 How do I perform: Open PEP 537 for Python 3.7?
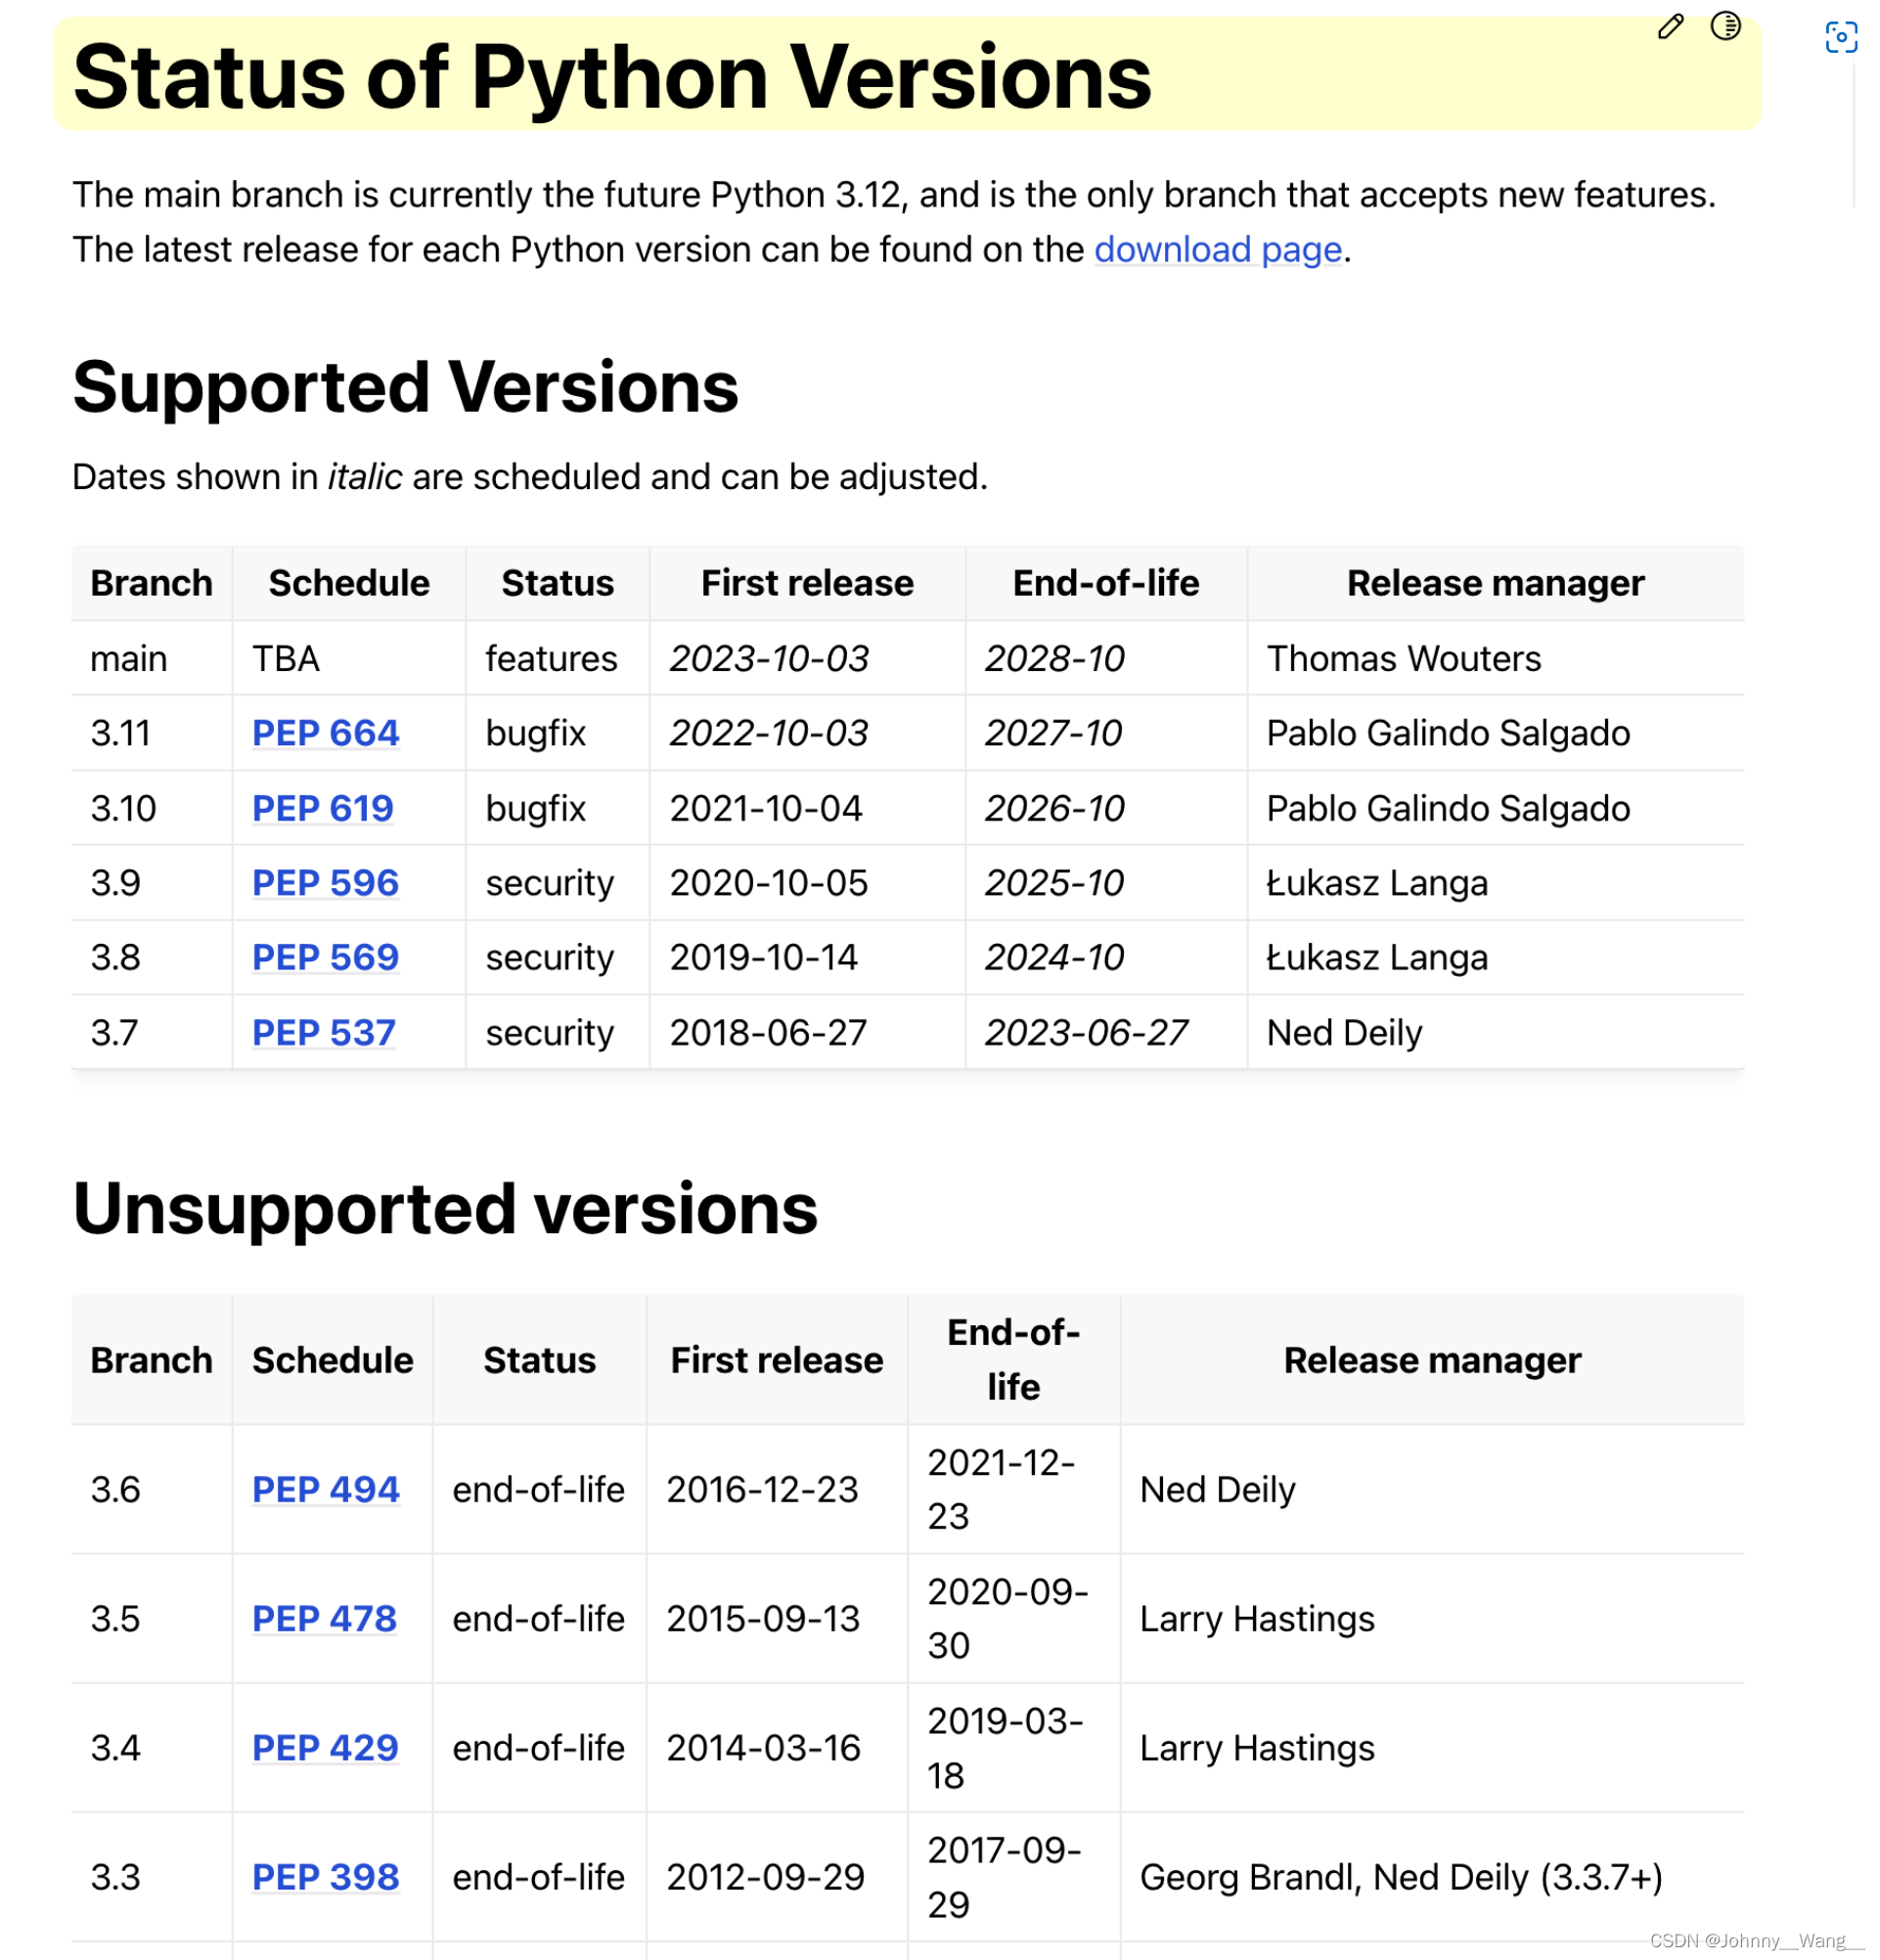(322, 1032)
